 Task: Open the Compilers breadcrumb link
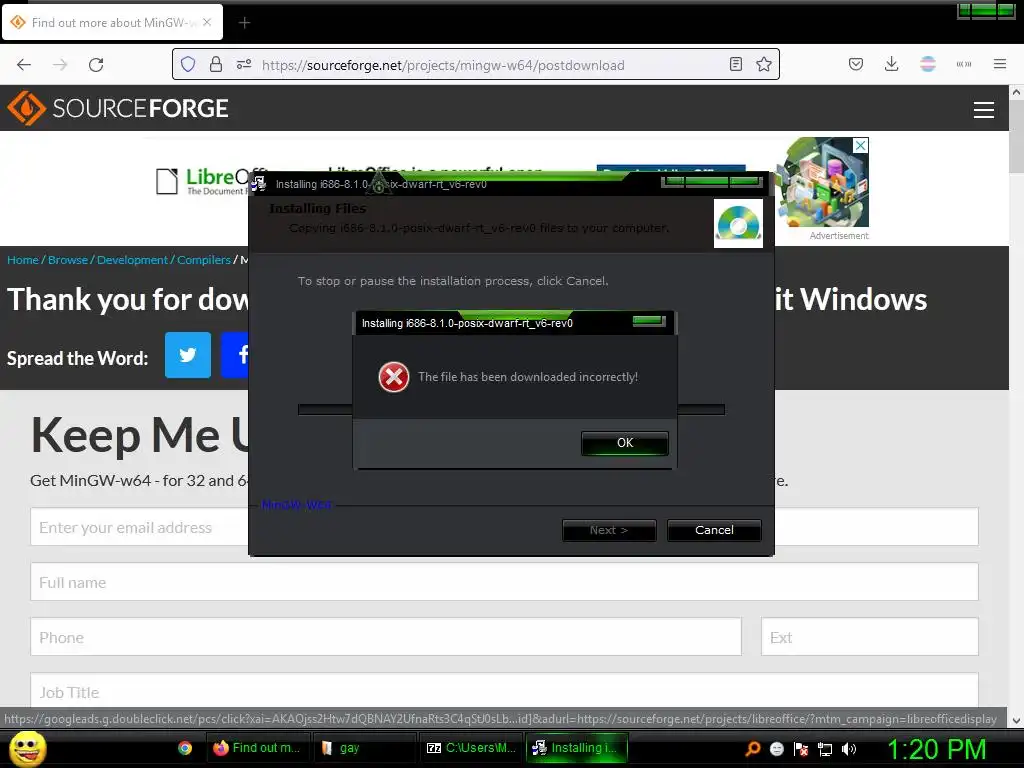pos(203,260)
